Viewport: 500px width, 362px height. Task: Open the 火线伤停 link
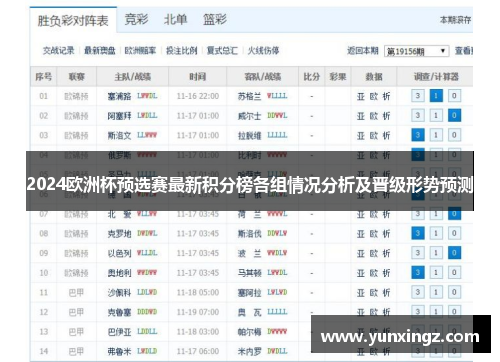263,51
